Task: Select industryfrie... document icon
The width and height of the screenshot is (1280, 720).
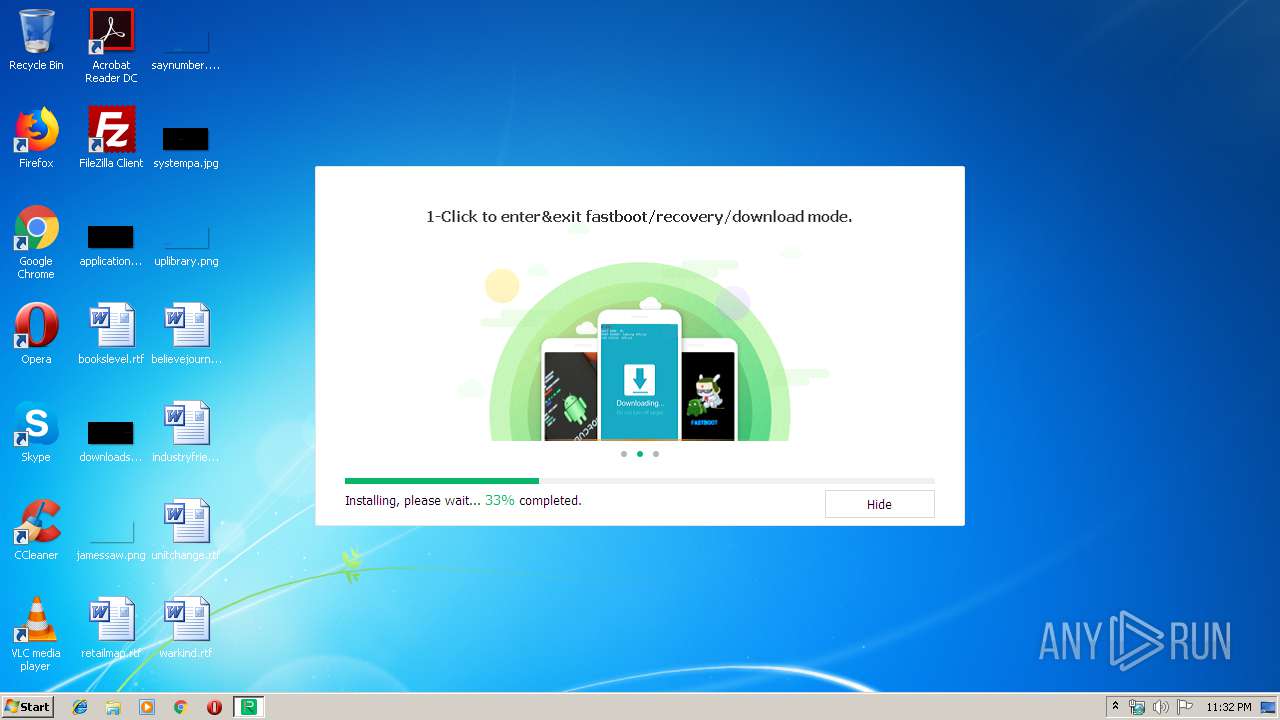Action: pyautogui.click(x=186, y=432)
